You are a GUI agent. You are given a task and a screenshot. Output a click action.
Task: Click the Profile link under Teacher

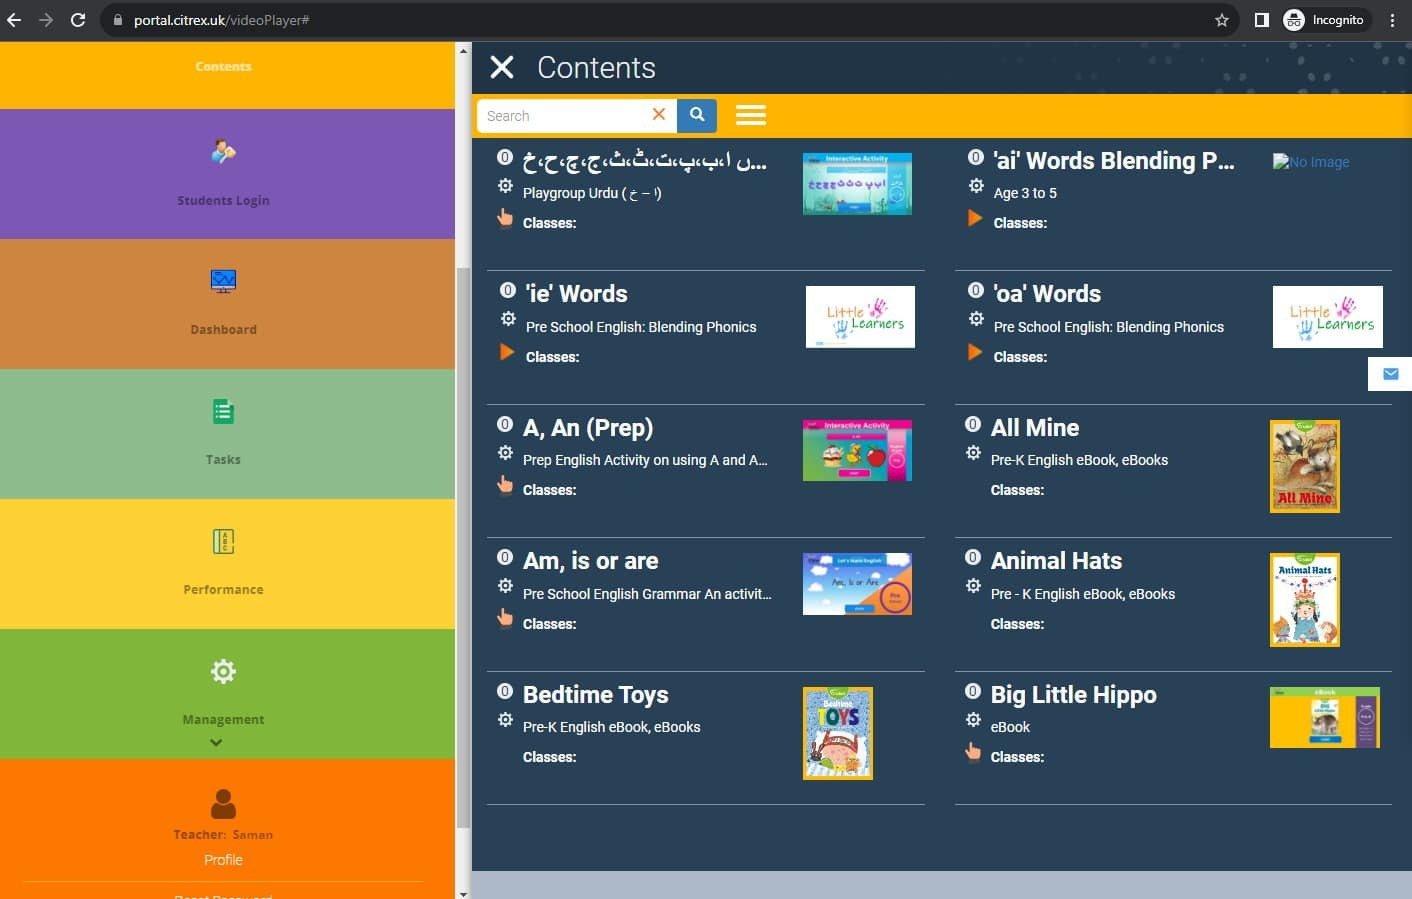click(x=223, y=860)
